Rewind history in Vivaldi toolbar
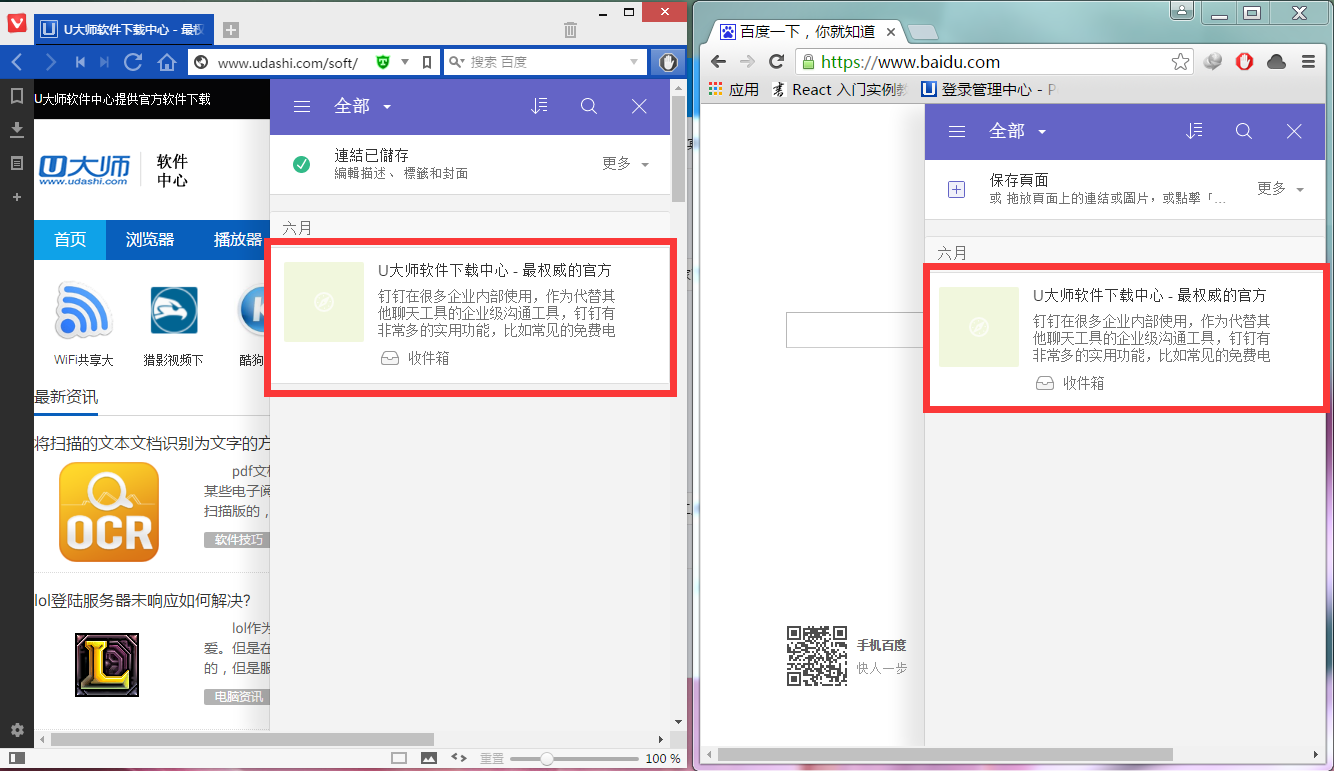Image resolution: width=1334 pixels, height=771 pixels. (x=80, y=62)
